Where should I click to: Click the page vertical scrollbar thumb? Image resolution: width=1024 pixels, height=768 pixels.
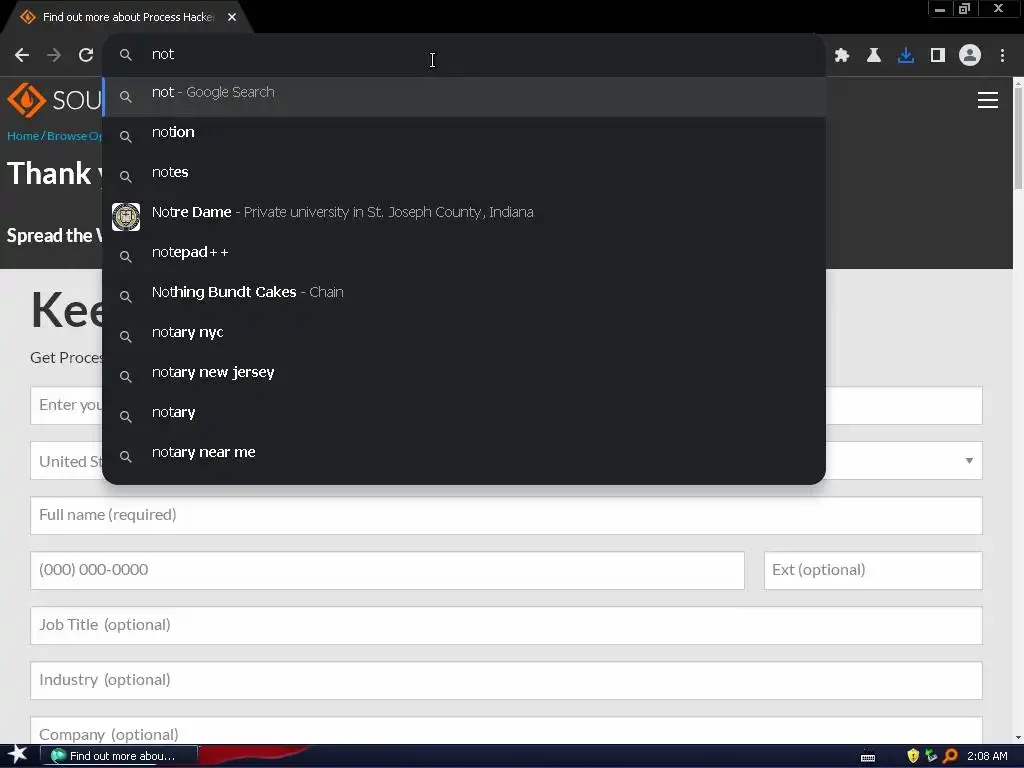(x=1018, y=137)
